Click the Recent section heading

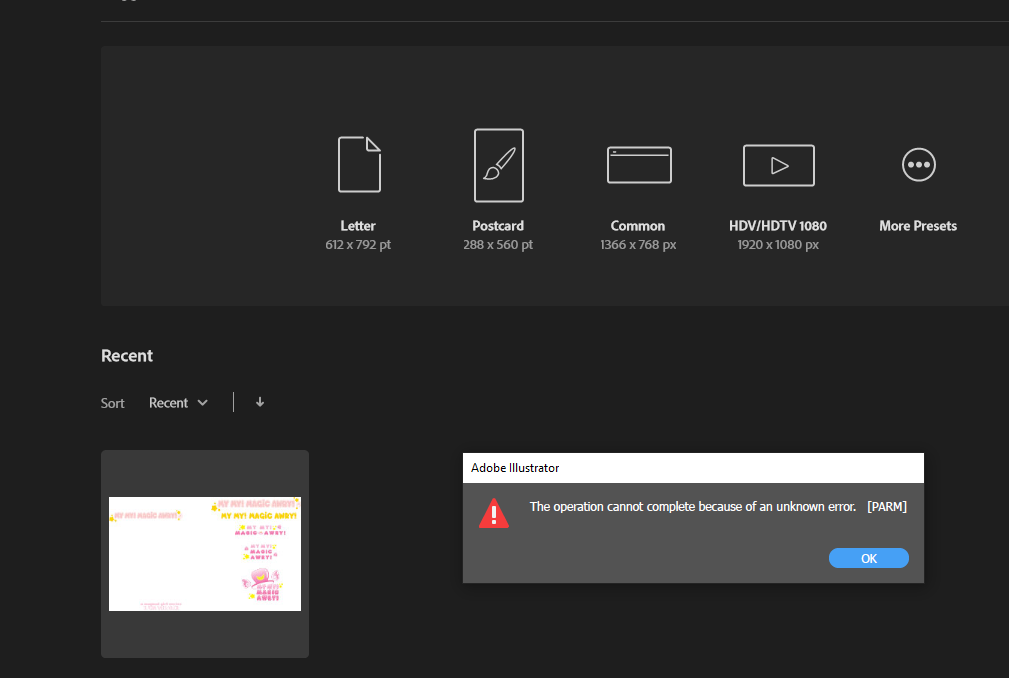tap(126, 355)
